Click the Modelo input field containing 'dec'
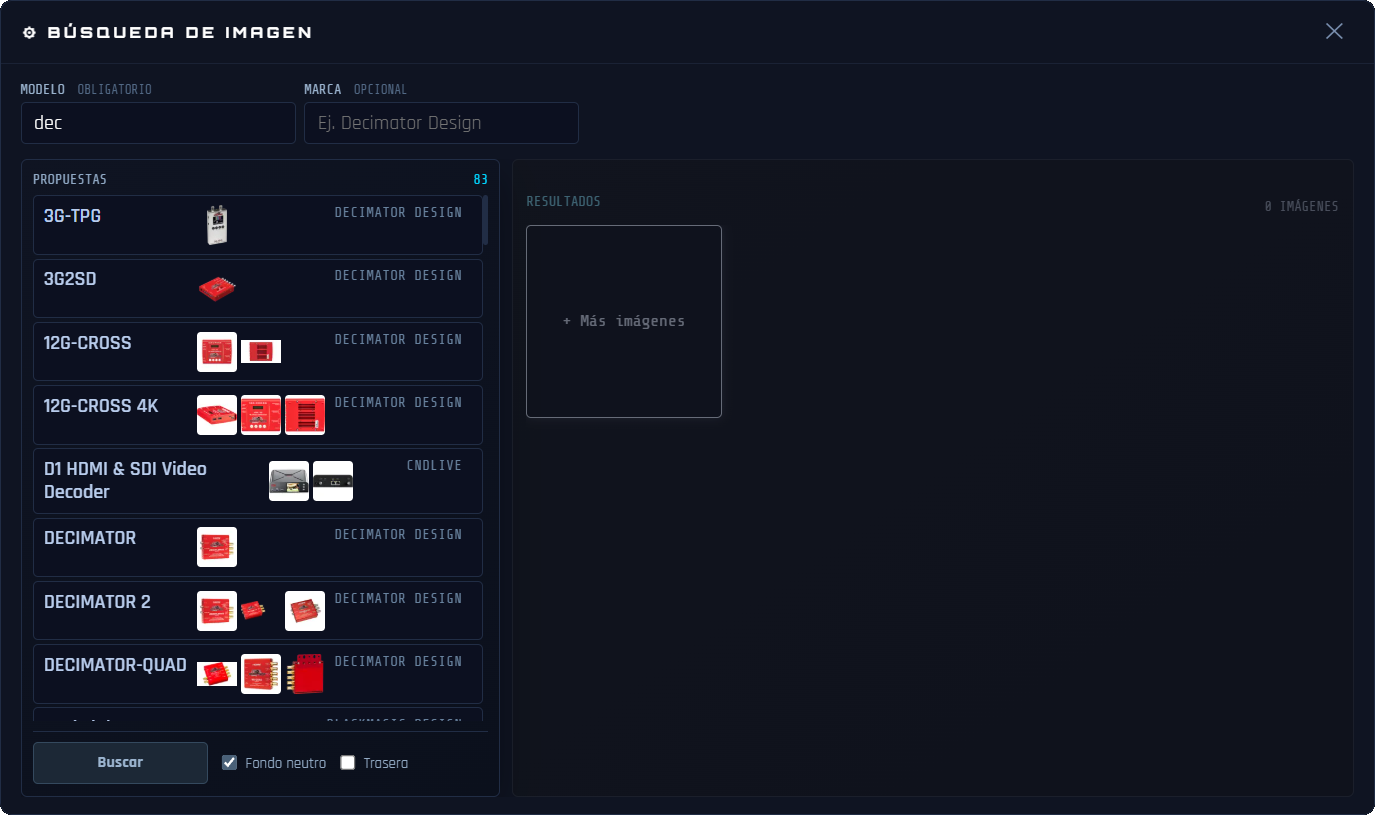Screen dimensions: 1375x815 click(x=158, y=123)
